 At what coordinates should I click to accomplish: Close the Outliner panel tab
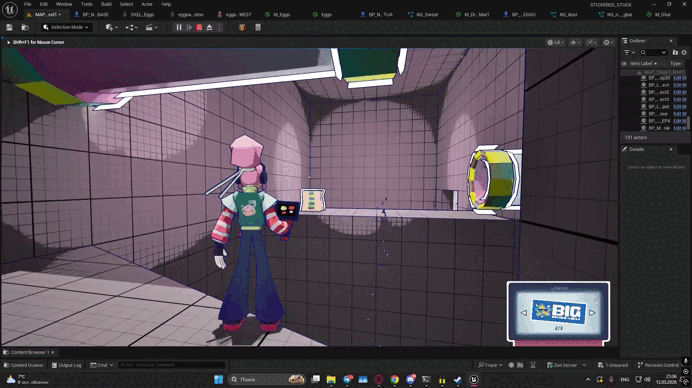tap(671, 41)
